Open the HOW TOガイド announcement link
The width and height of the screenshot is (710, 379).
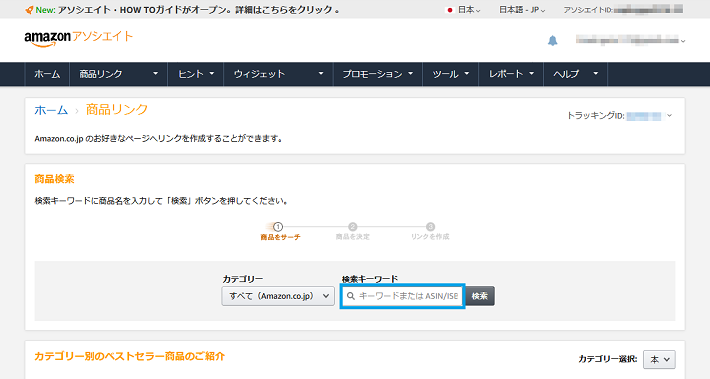198,10
